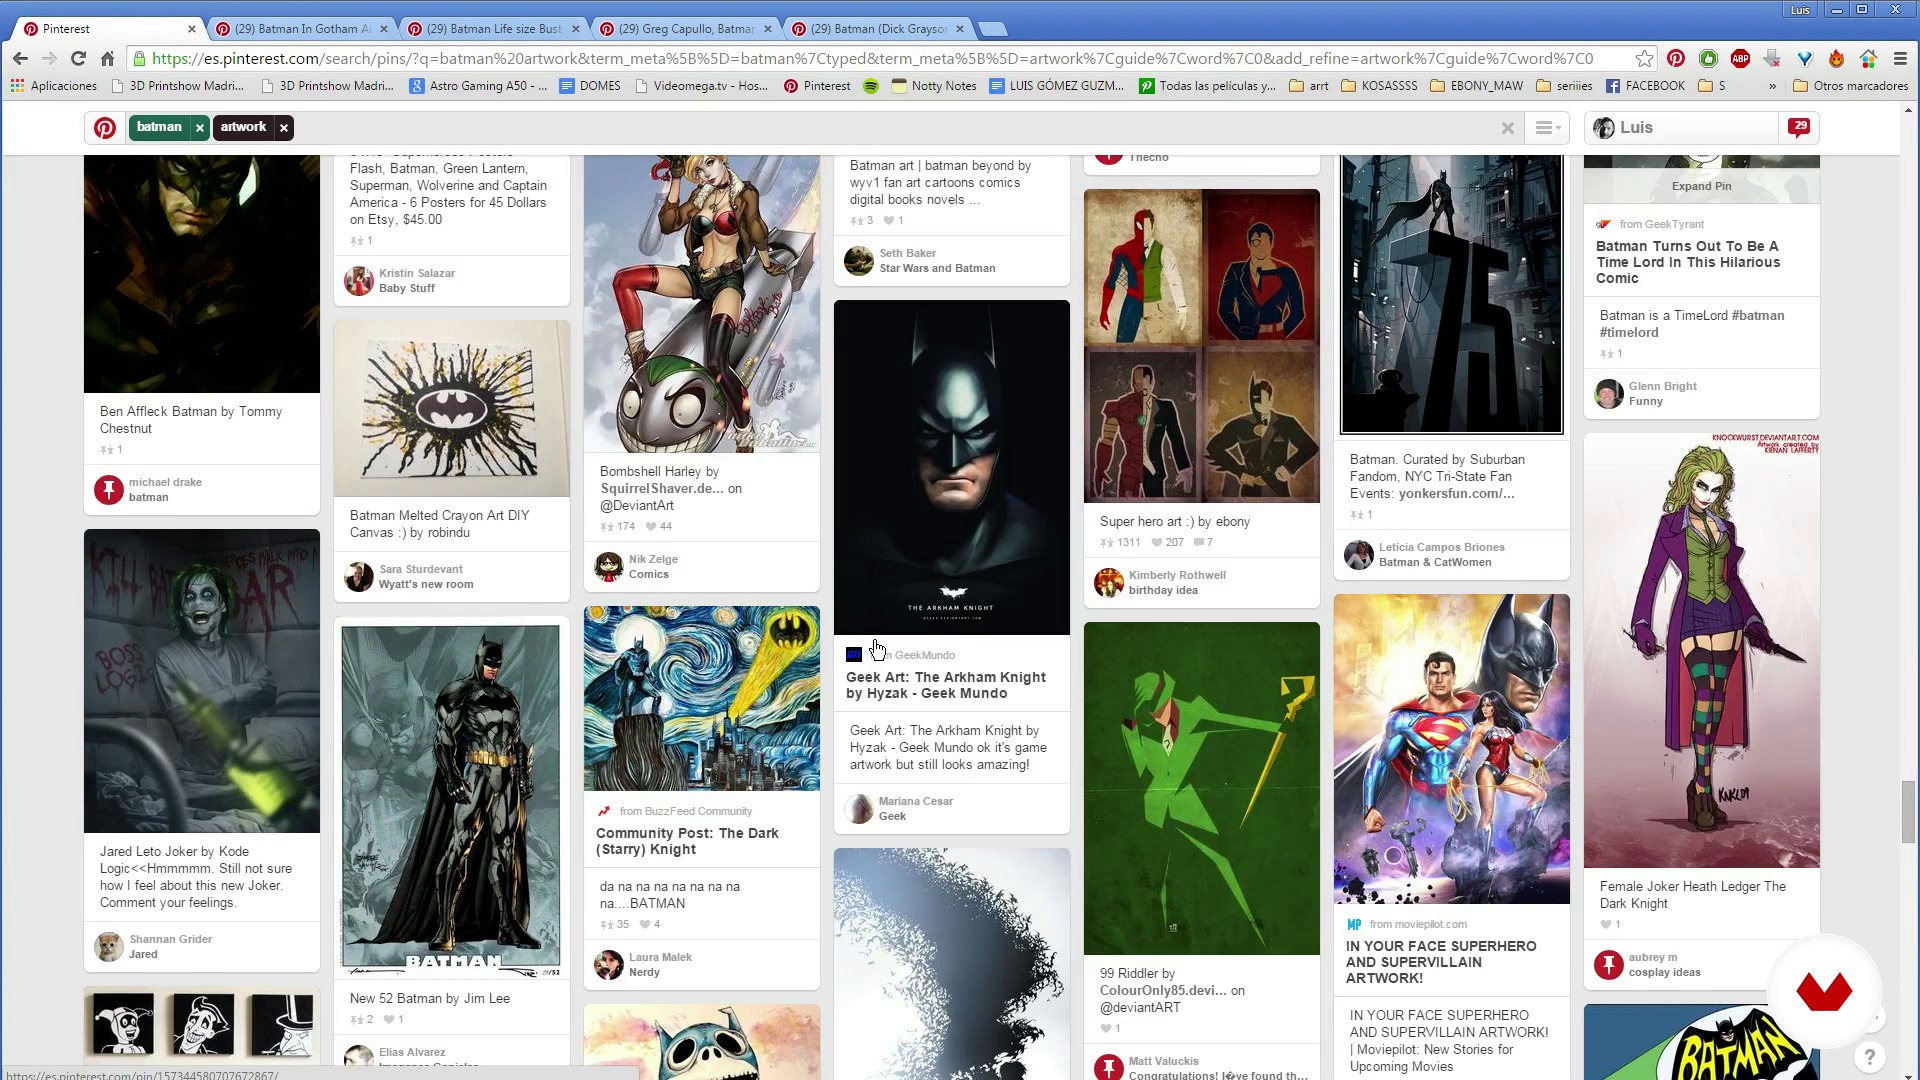The height and width of the screenshot is (1080, 1920).
Task: Open the help question mark button
Action: (1869, 1056)
